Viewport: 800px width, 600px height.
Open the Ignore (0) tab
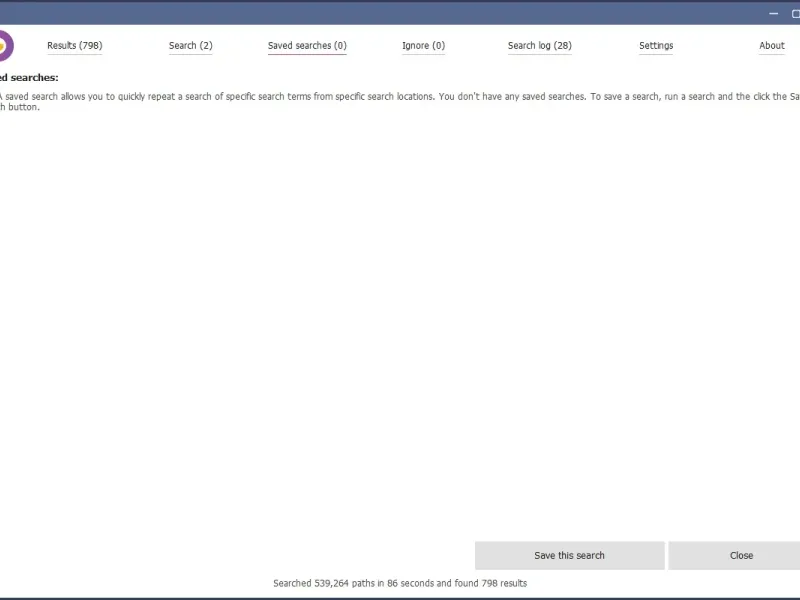[x=423, y=45]
